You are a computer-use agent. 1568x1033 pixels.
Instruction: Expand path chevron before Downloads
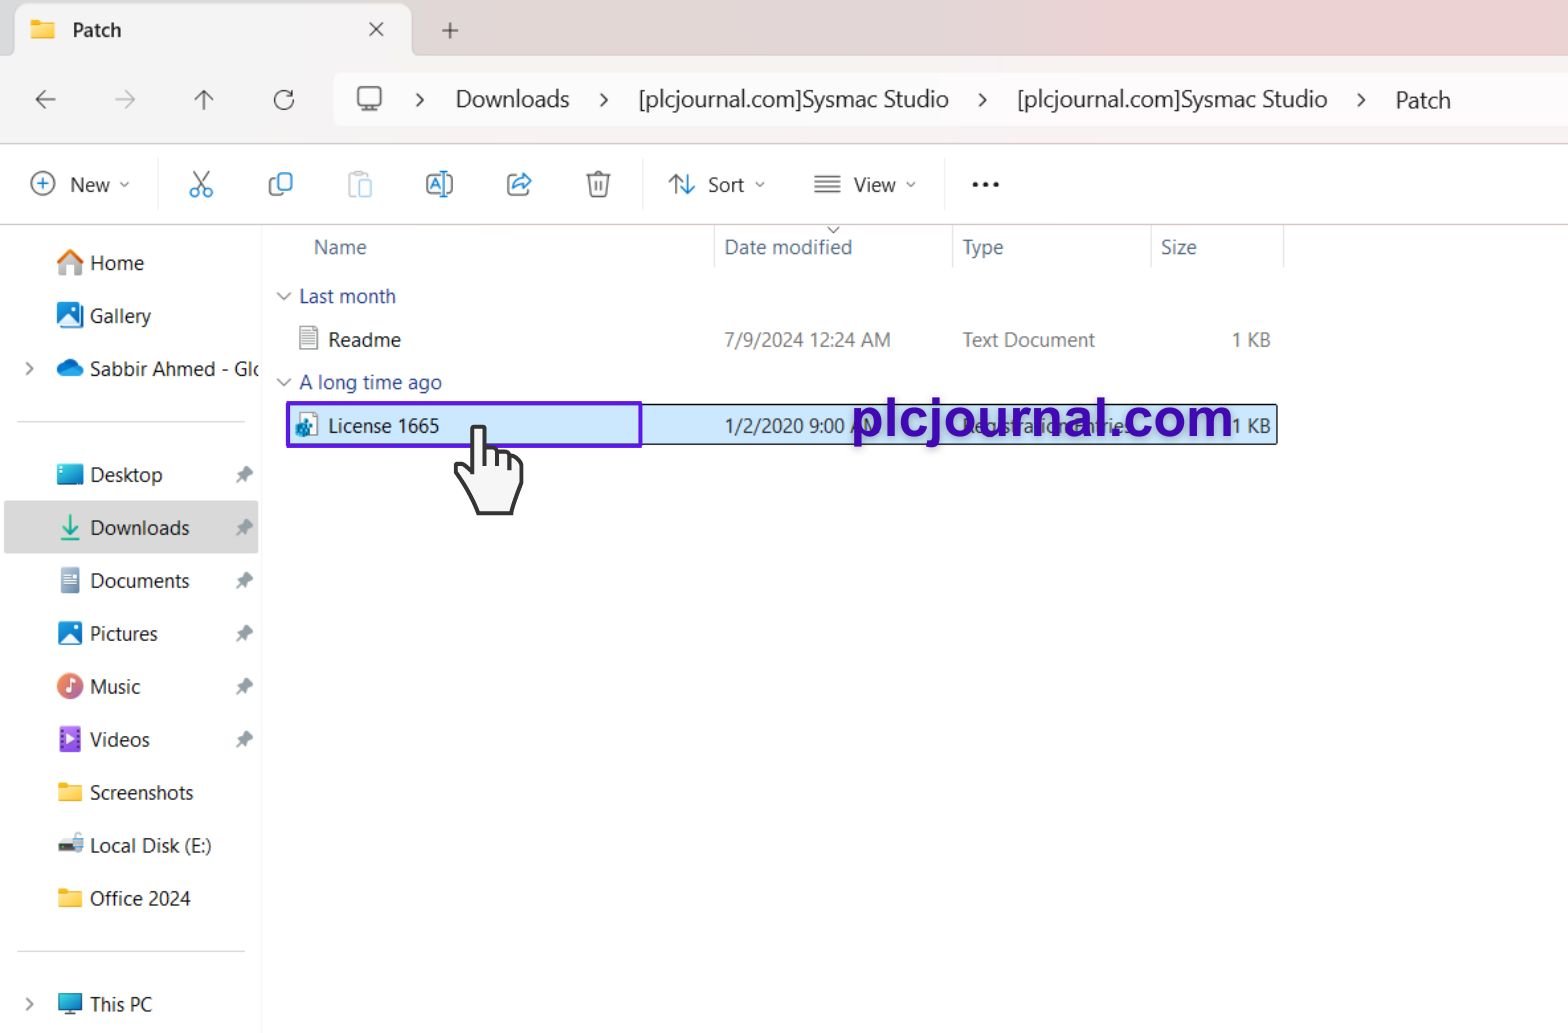(420, 99)
